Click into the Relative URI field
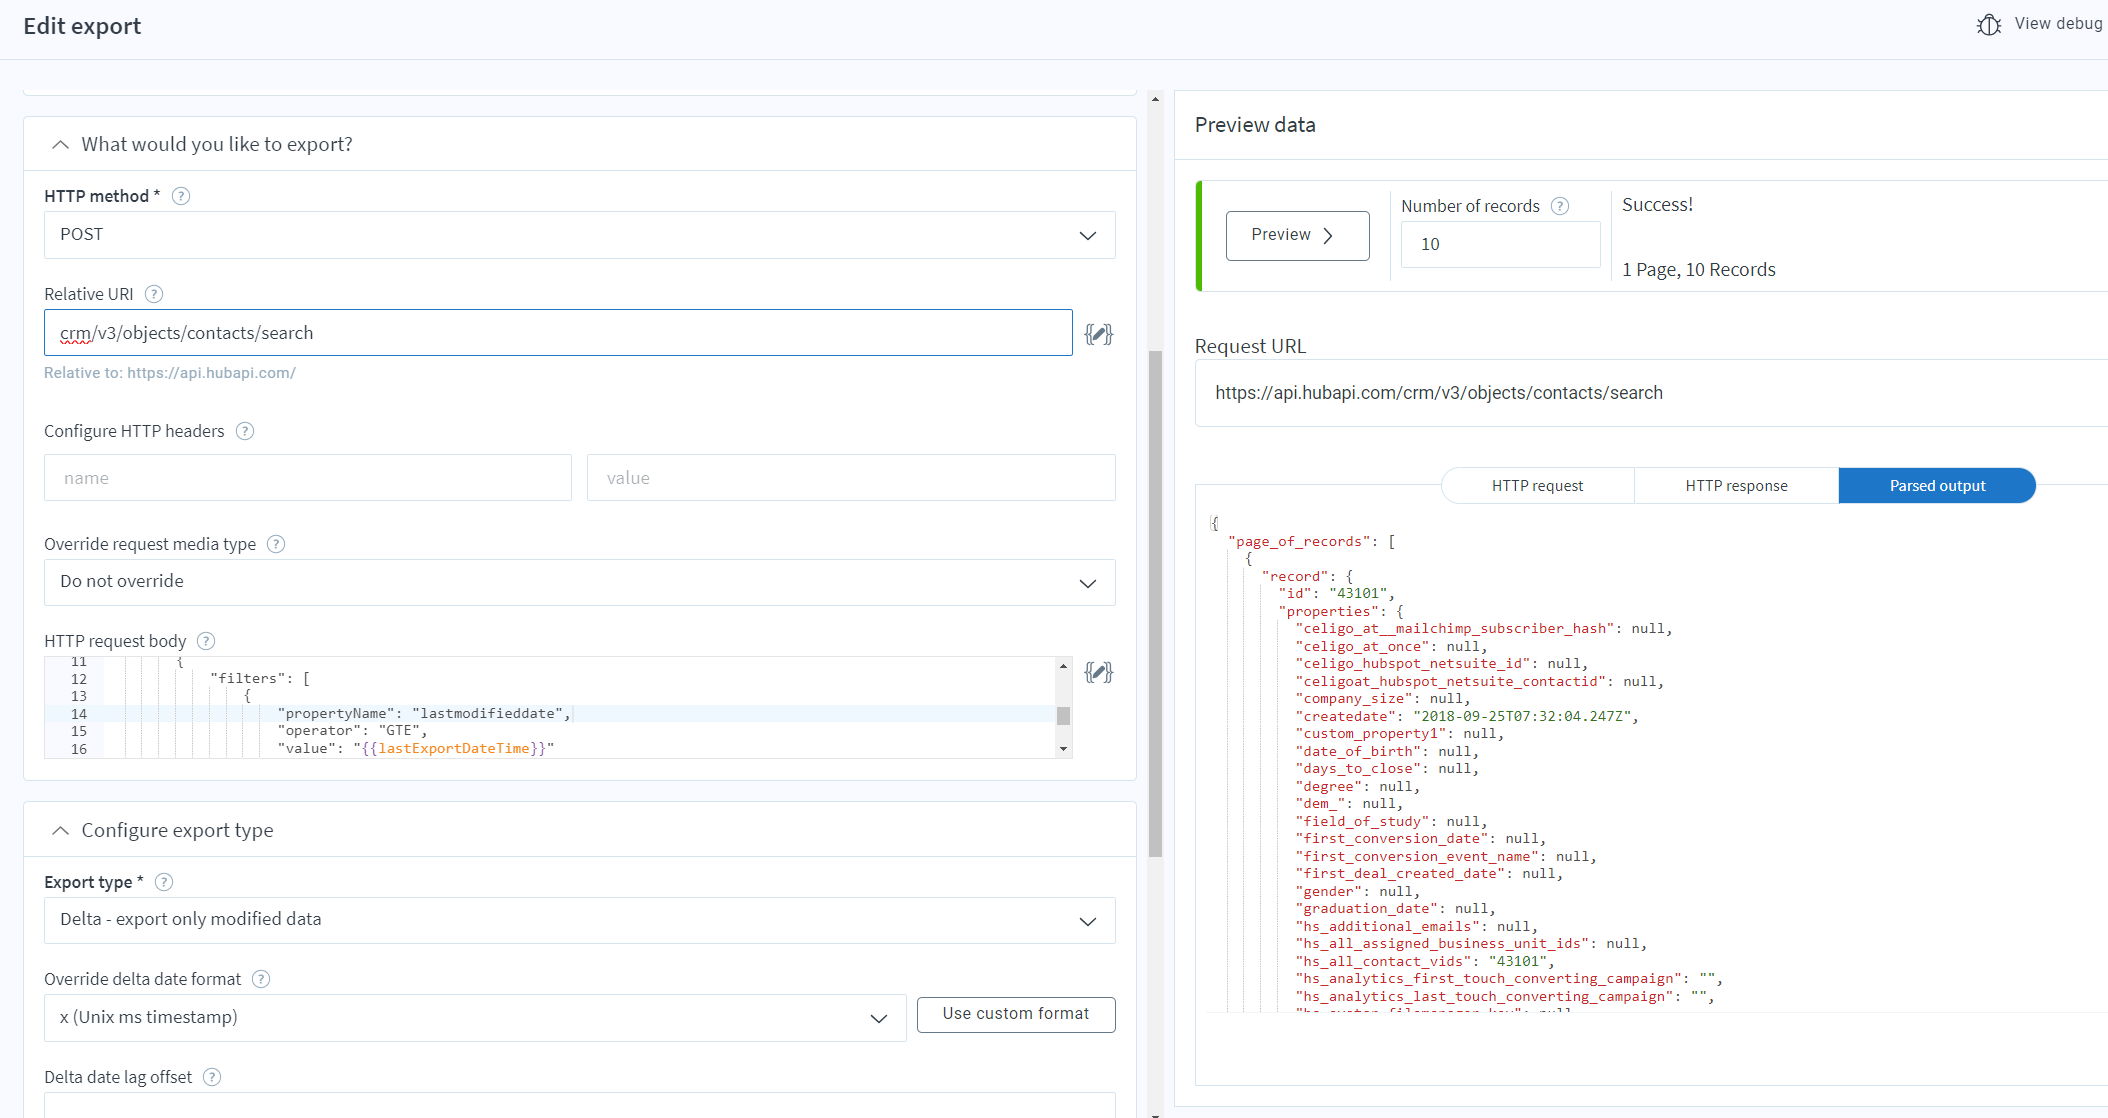2108x1118 pixels. pyautogui.click(x=558, y=333)
